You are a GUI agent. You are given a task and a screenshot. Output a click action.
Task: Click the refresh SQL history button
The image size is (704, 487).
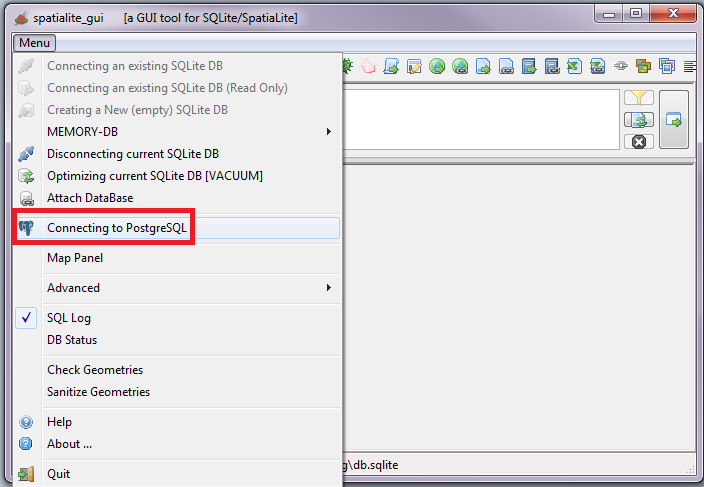[x=639, y=120]
